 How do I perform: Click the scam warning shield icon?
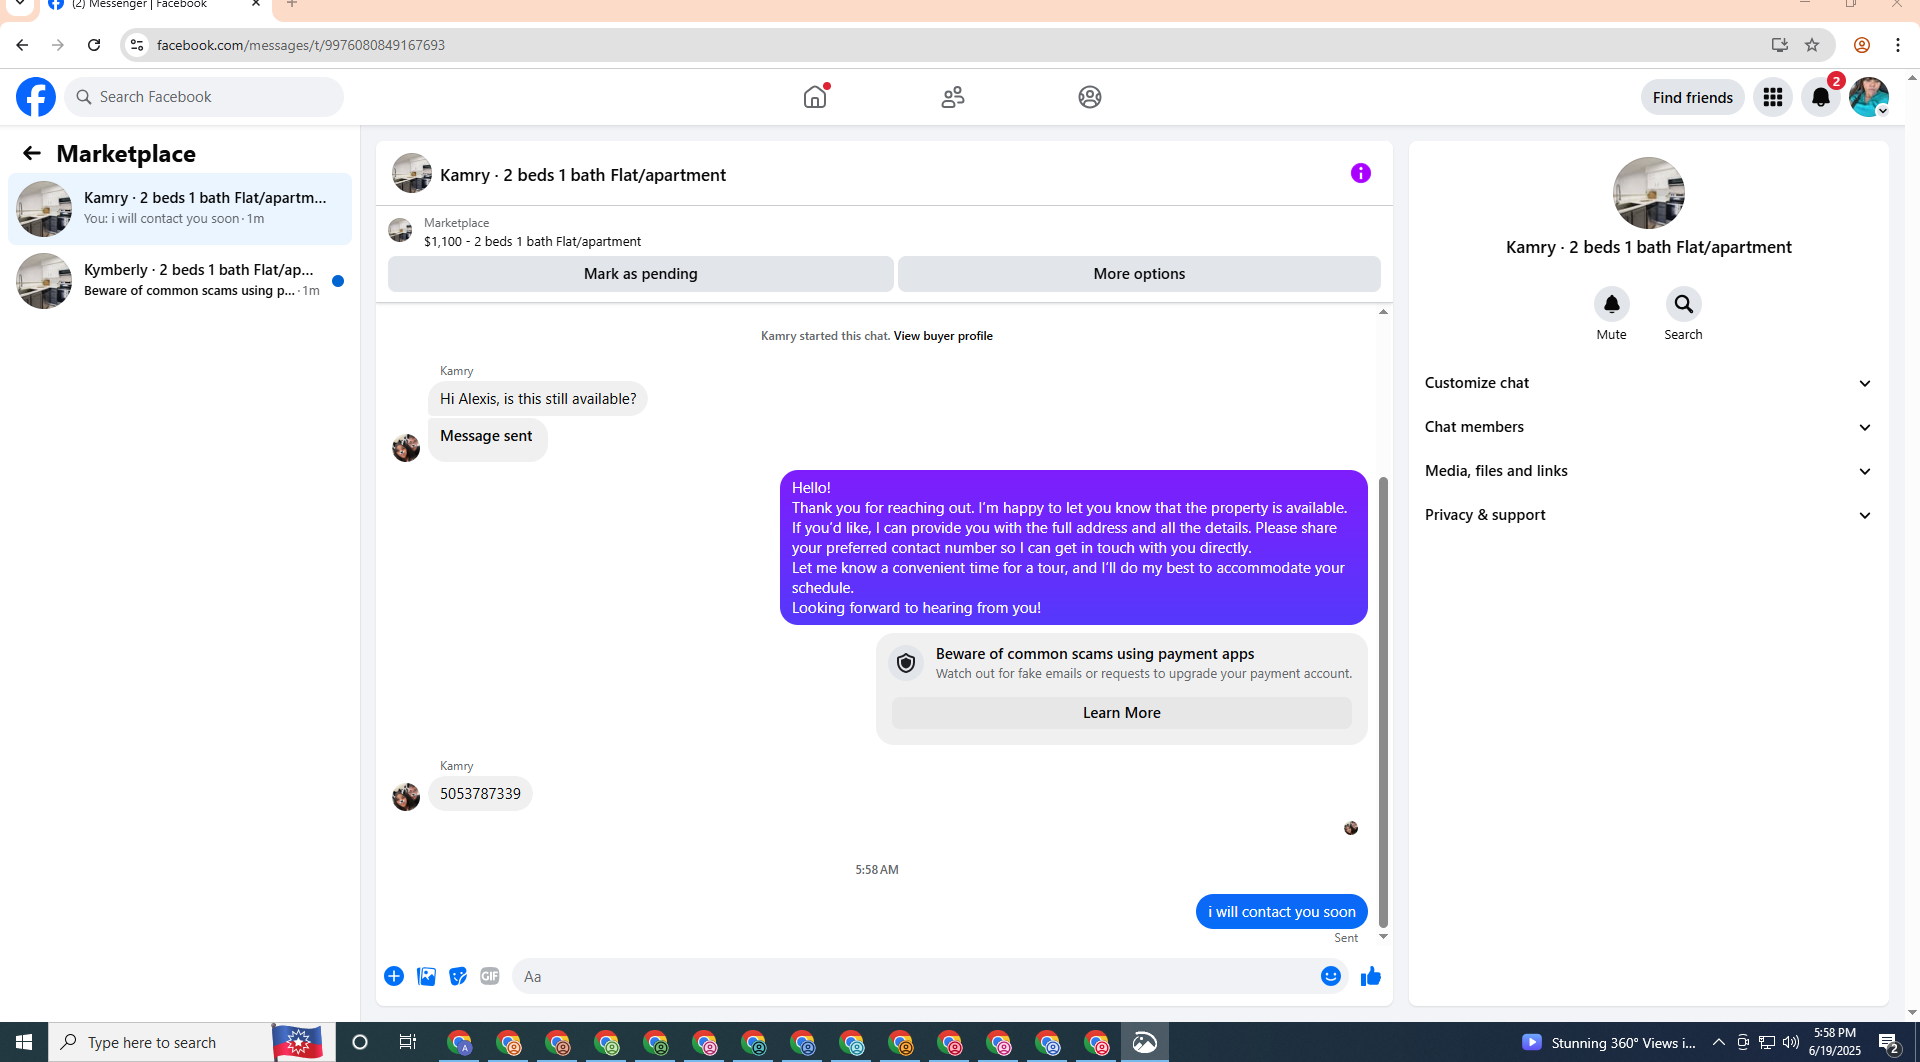[906, 663]
